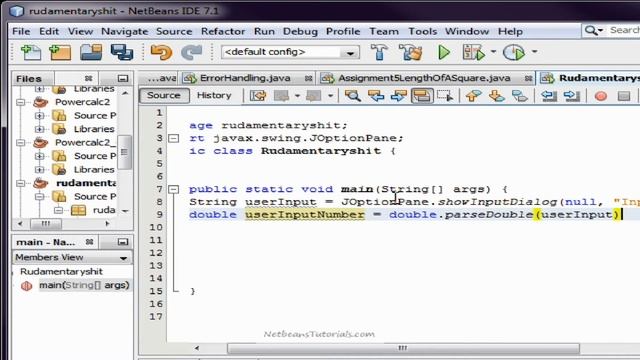
Task: Click Start Macro Recording red icon
Action: point(601,96)
